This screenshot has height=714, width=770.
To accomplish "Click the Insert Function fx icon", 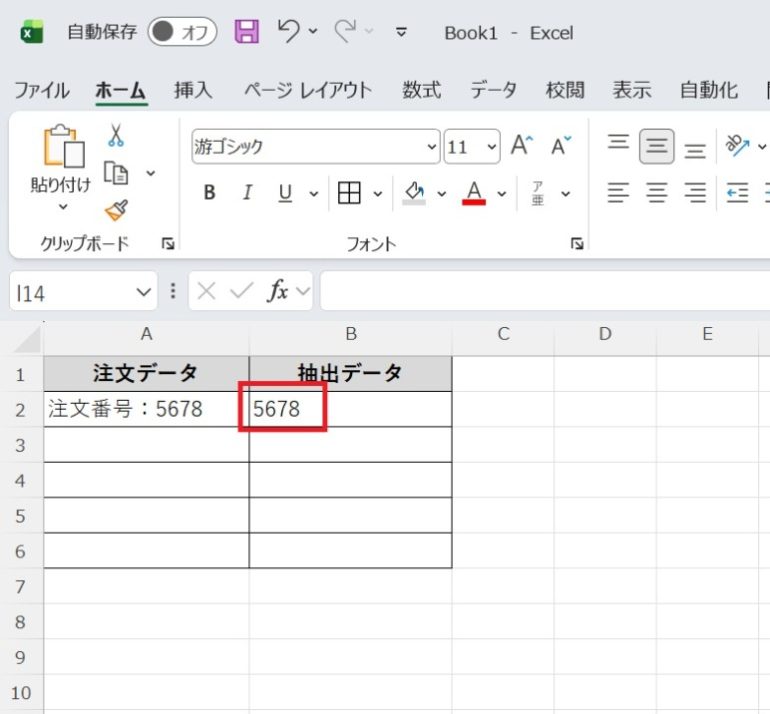I will coord(278,291).
